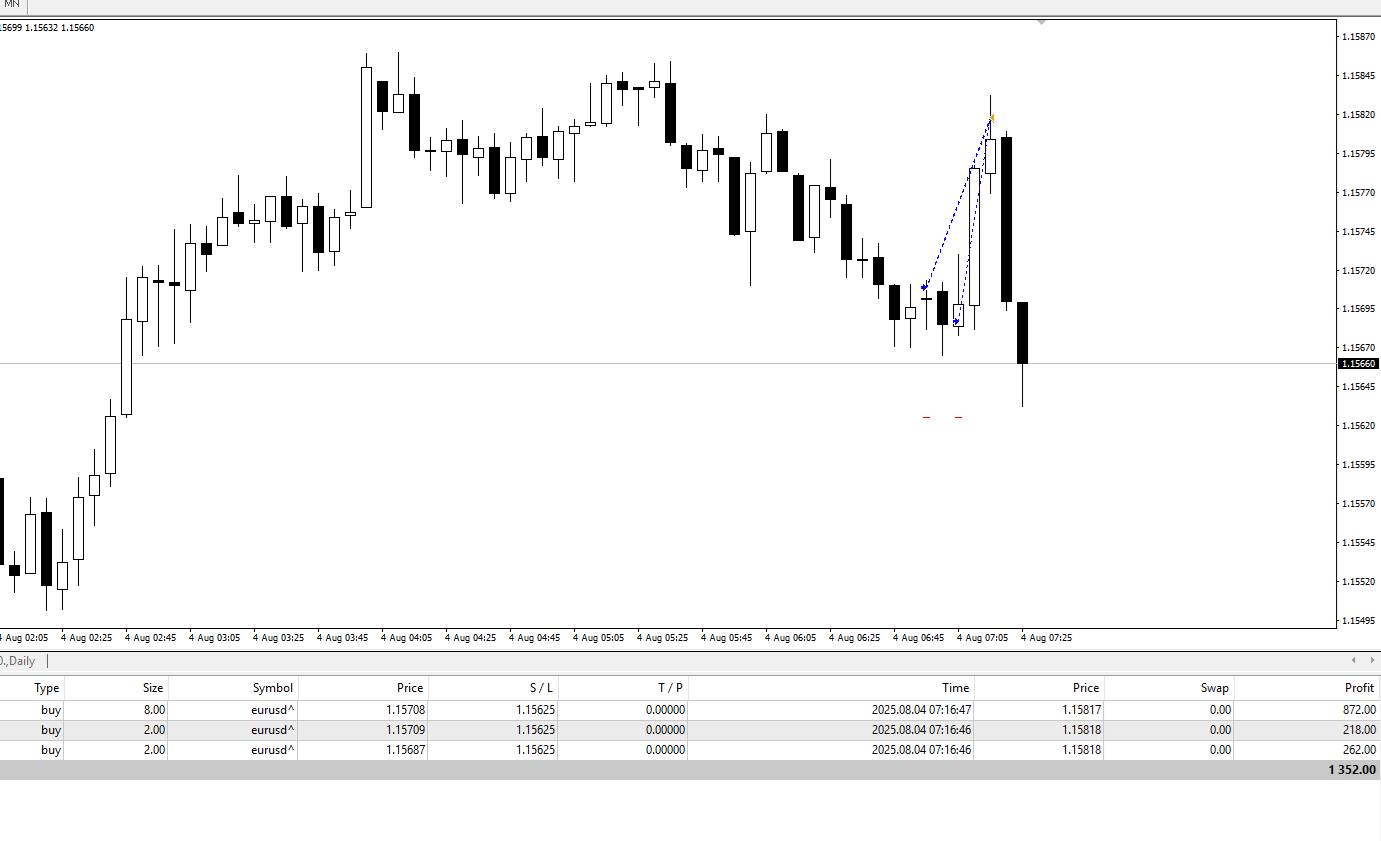Image resolution: width=1381 pixels, height=841 pixels.
Task: Sort trades by Profit column header
Action: tap(1359, 688)
